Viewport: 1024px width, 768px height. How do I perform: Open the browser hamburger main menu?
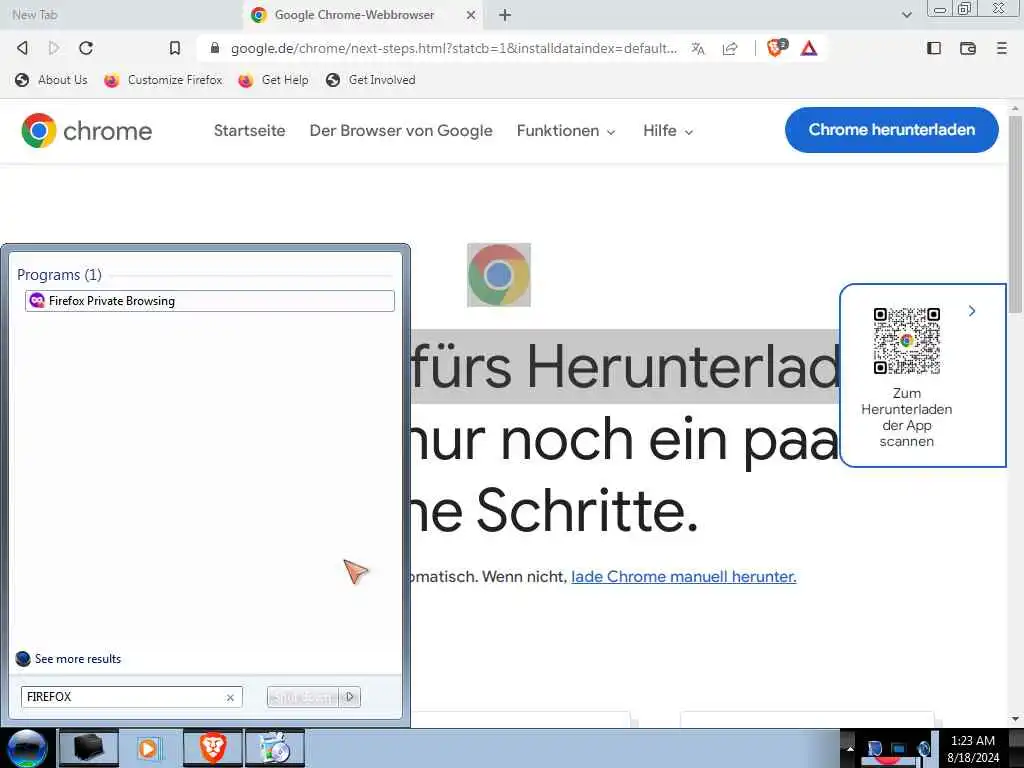(x=1001, y=48)
